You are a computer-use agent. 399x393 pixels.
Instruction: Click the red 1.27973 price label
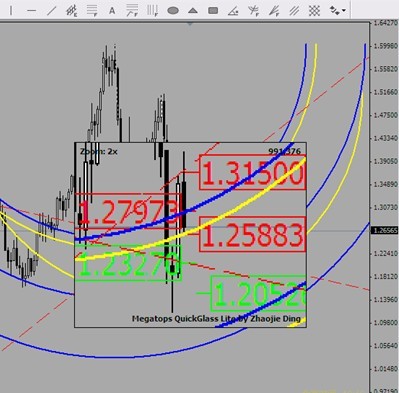[x=128, y=211]
